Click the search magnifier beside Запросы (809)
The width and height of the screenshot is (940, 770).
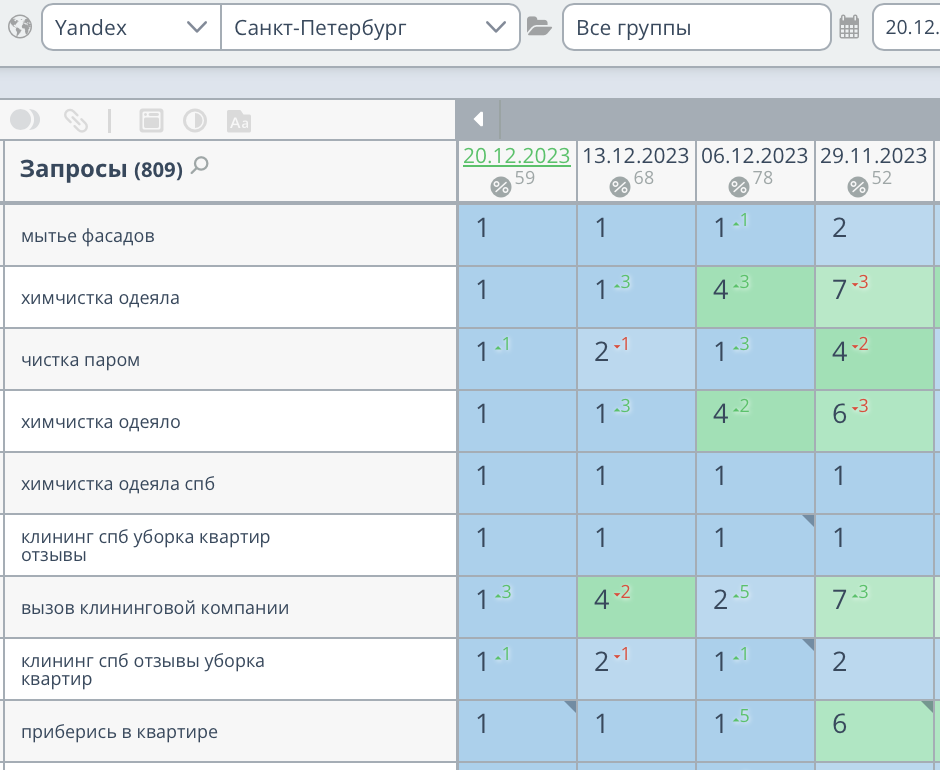pyautogui.click(x=201, y=167)
